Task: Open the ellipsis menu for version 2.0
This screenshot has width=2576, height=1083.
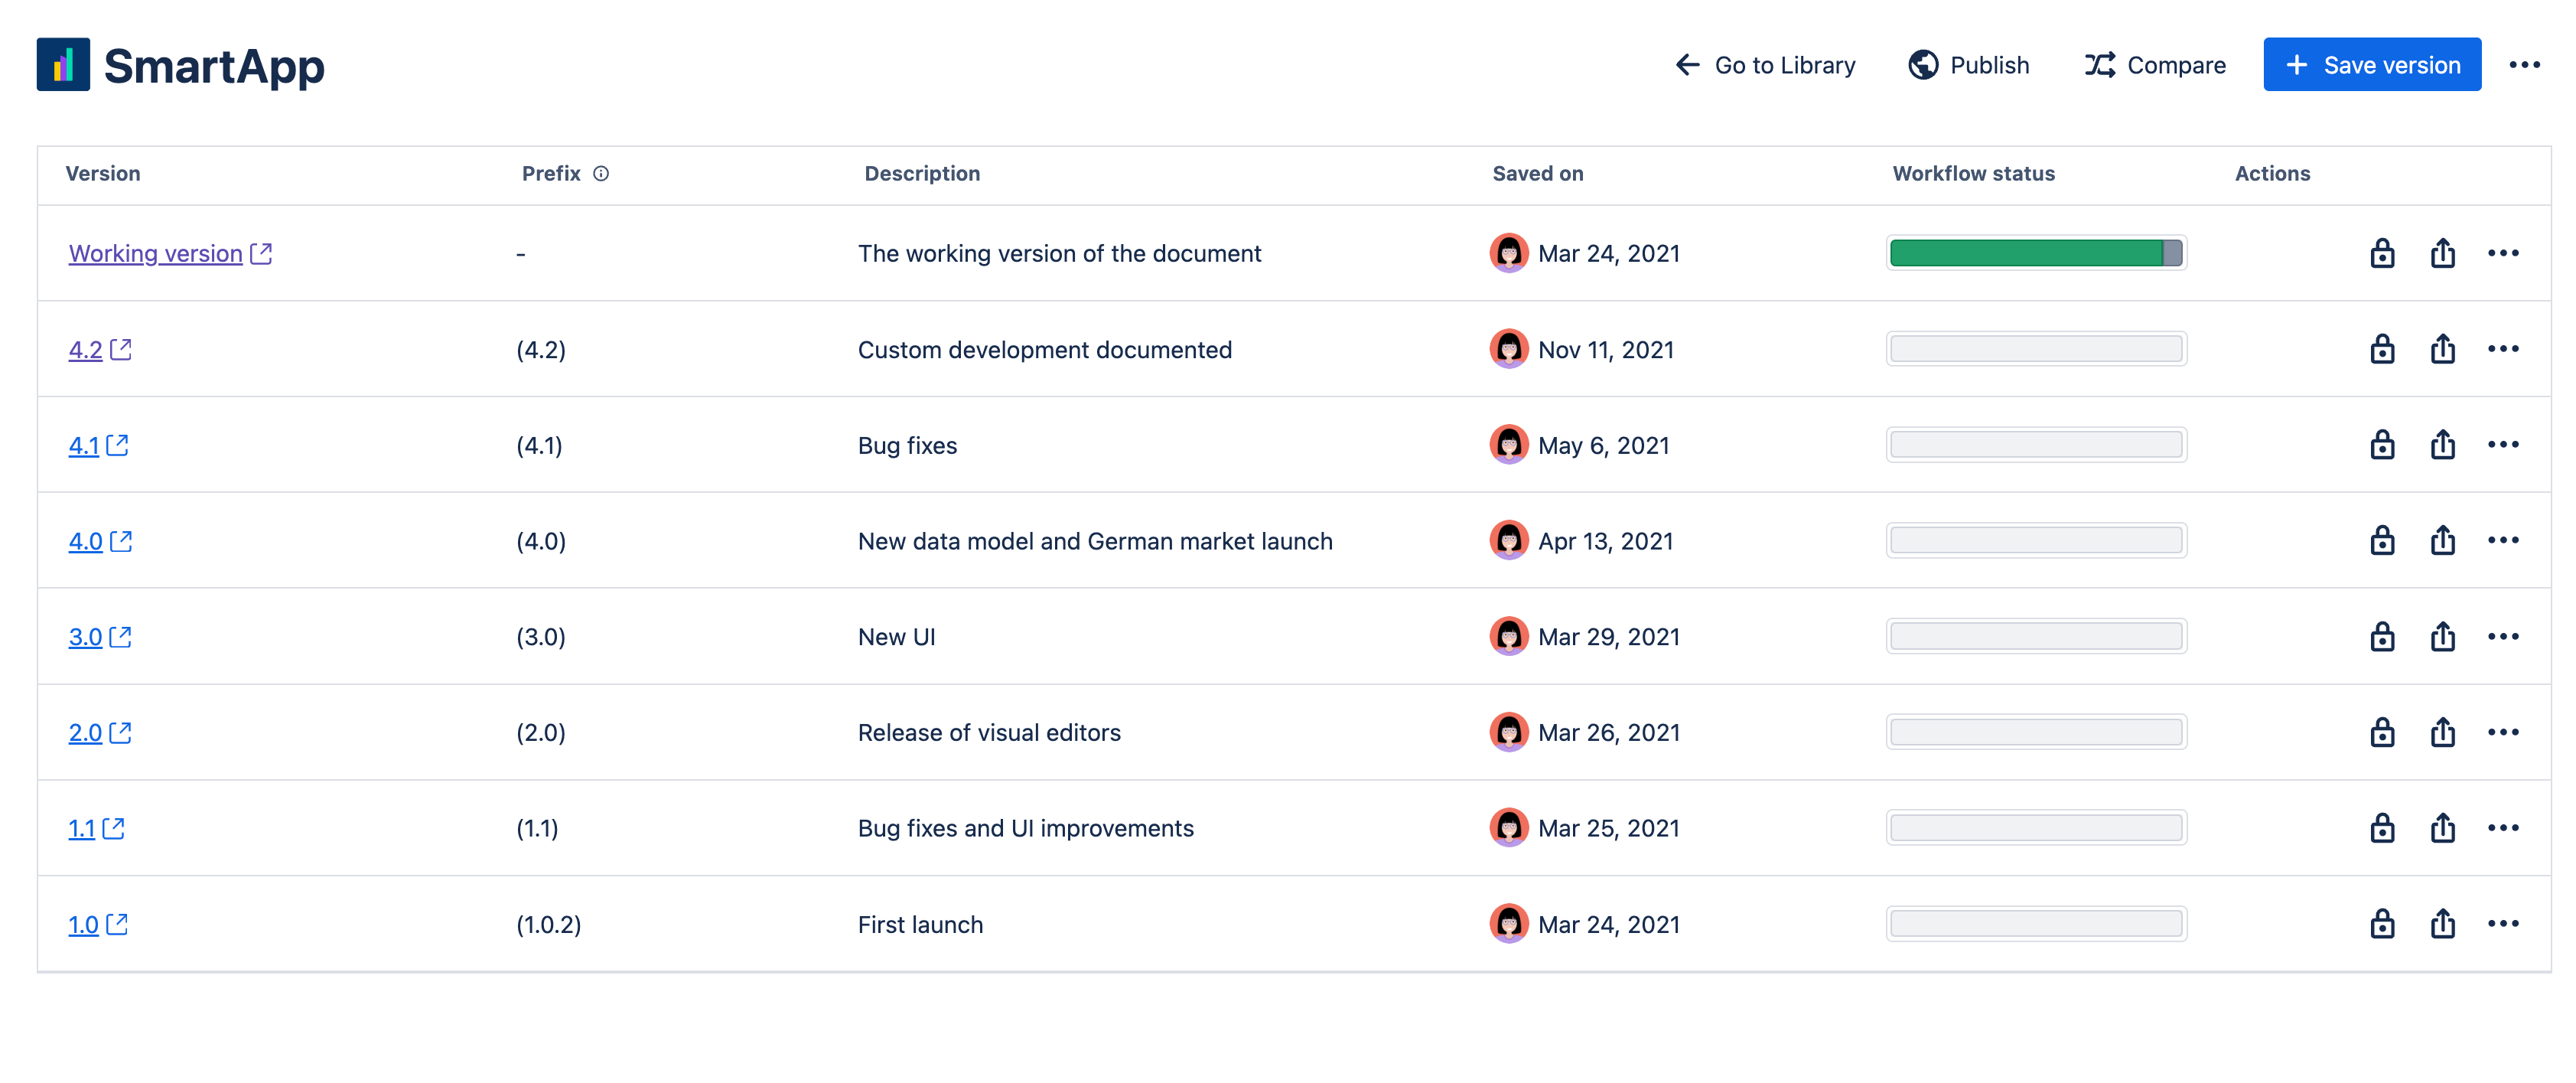Action: point(2505,732)
